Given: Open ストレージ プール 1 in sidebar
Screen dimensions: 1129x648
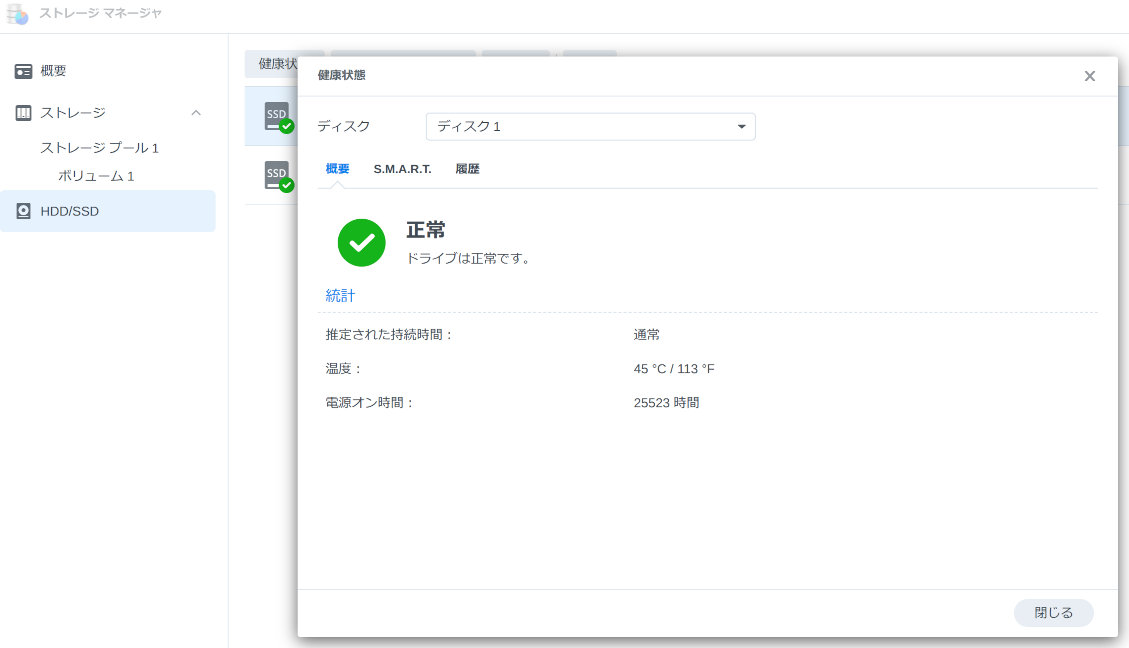Looking at the screenshot, I should click(99, 148).
